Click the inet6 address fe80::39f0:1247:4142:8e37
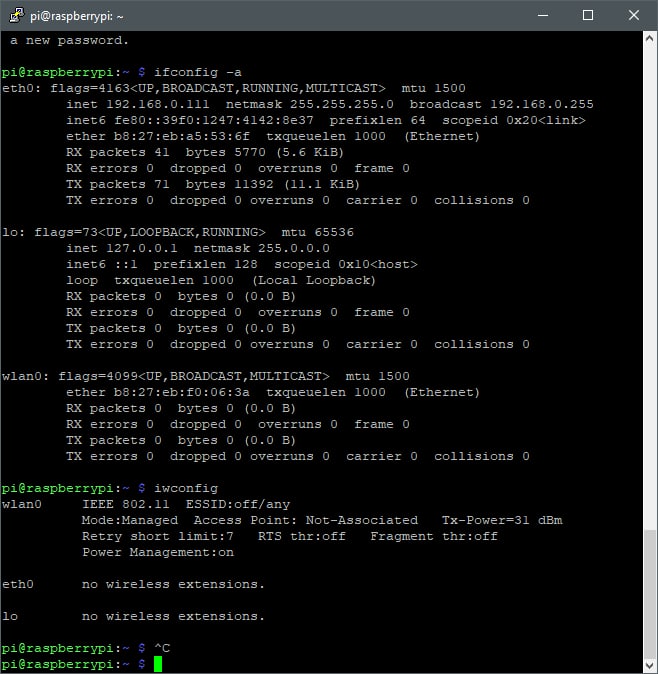The height and width of the screenshot is (674, 658). [x=214, y=120]
